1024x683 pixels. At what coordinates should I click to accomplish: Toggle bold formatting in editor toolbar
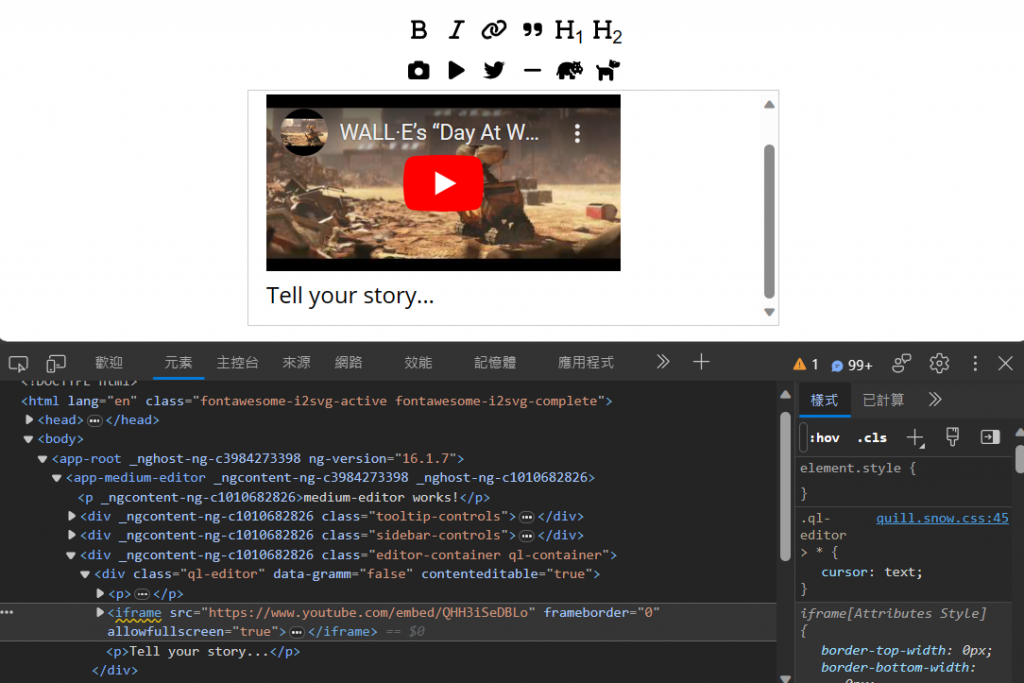[419, 30]
